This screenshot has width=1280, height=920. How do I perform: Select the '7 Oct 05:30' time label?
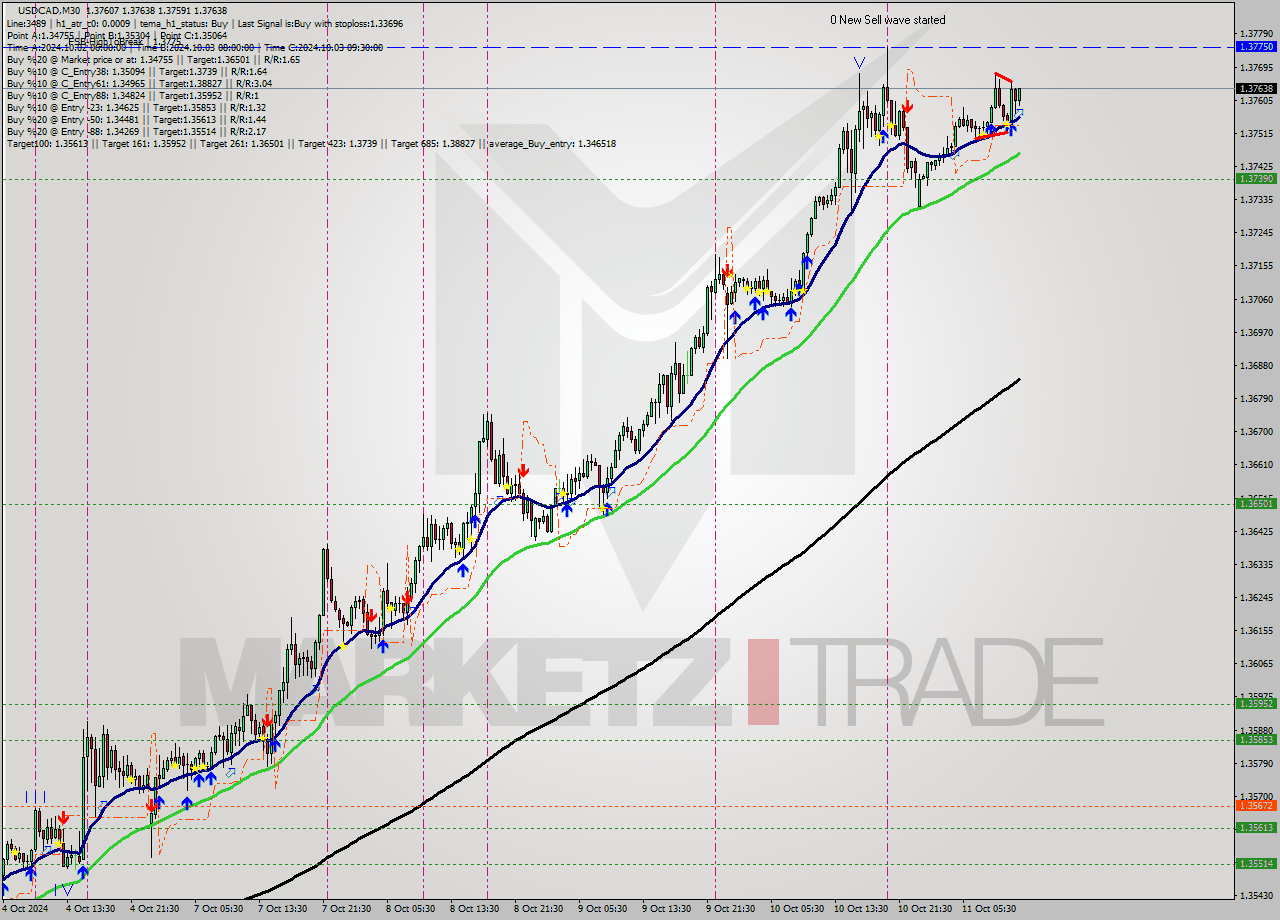click(218, 909)
